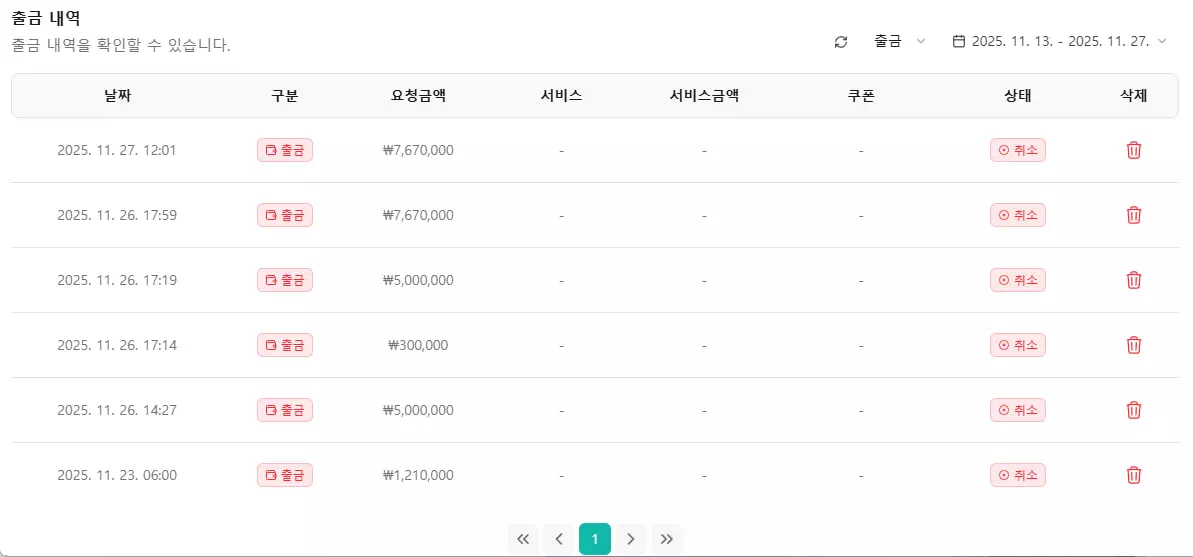The width and height of the screenshot is (1193, 557).
Task: Click the 날짜 column header
Action: pyautogui.click(x=117, y=96)
